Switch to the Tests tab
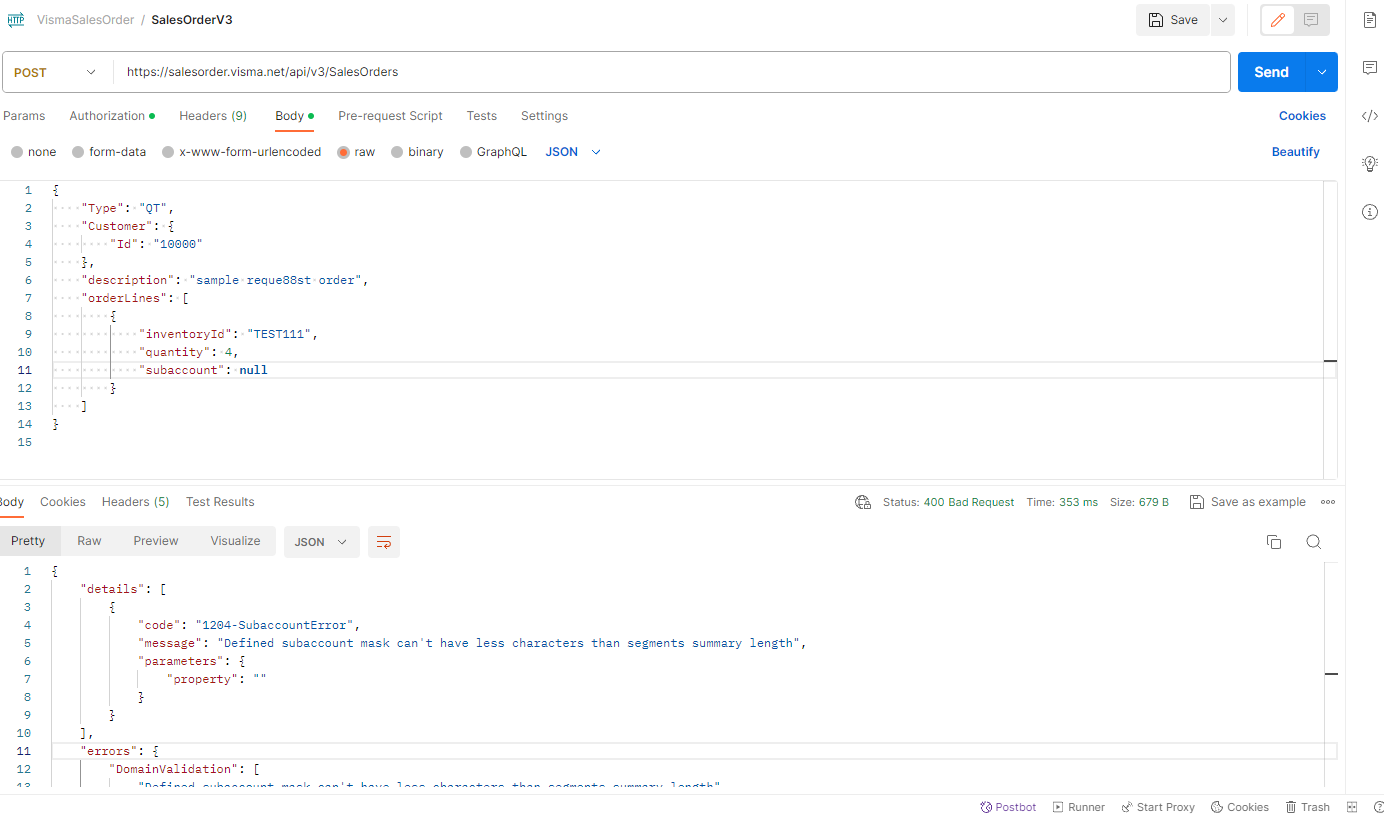 (481, 115)
